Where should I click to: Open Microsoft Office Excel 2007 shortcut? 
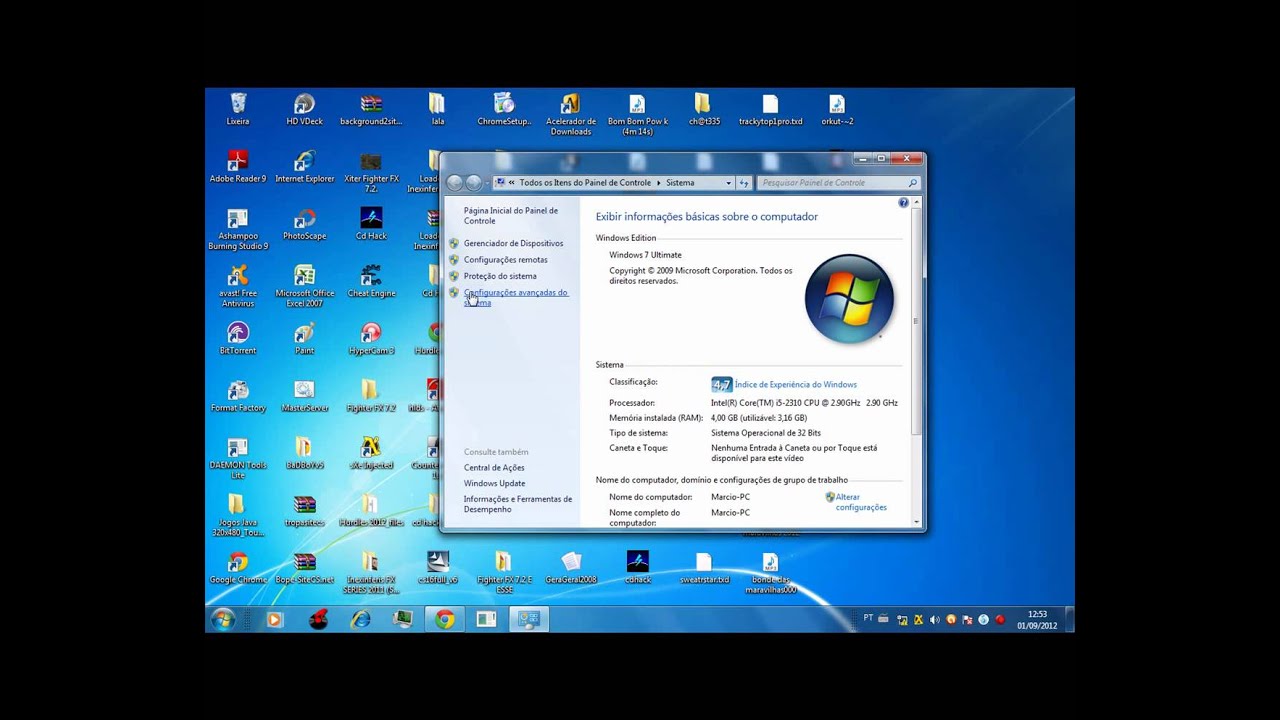tap(305, 286)
